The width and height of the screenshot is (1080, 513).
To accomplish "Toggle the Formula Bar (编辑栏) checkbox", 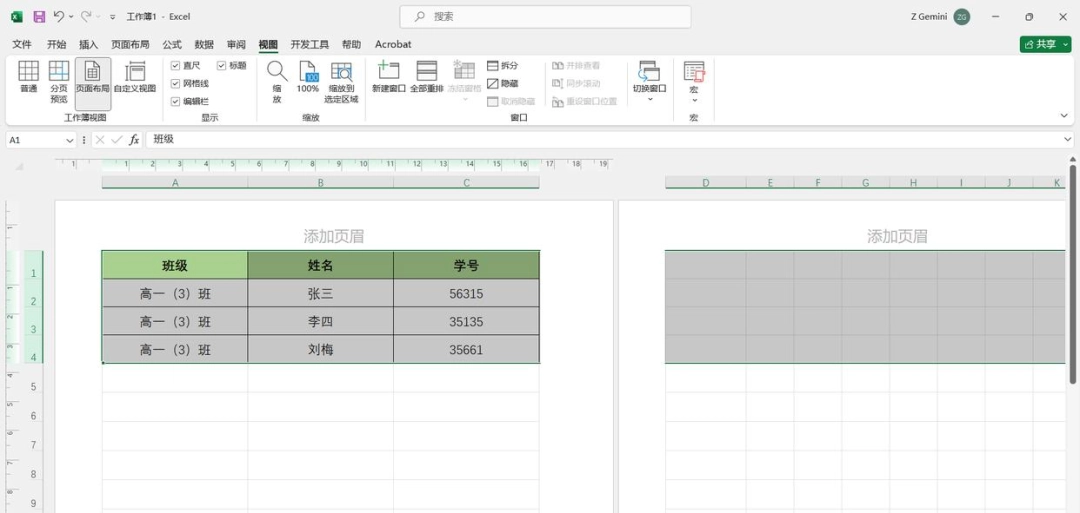I will tap(175, 101).
